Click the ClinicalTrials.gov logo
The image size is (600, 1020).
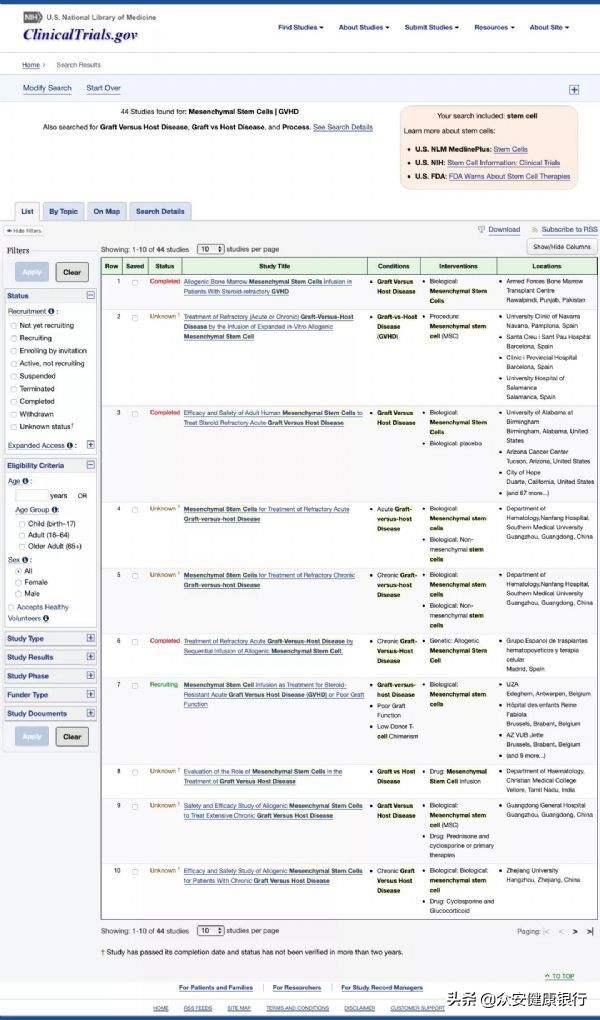coord(80,35)
